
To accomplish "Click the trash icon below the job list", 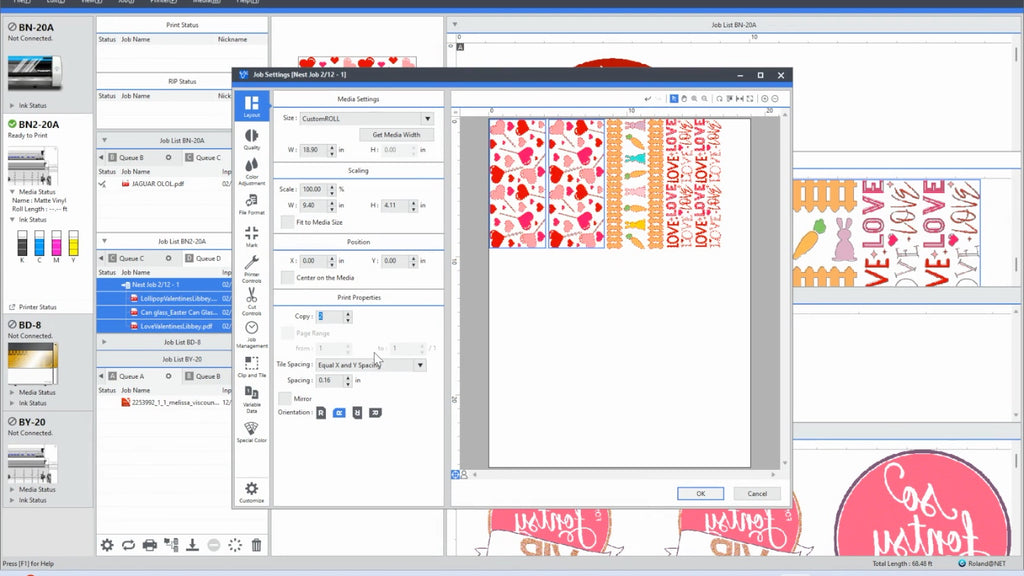I will point(257,545).
